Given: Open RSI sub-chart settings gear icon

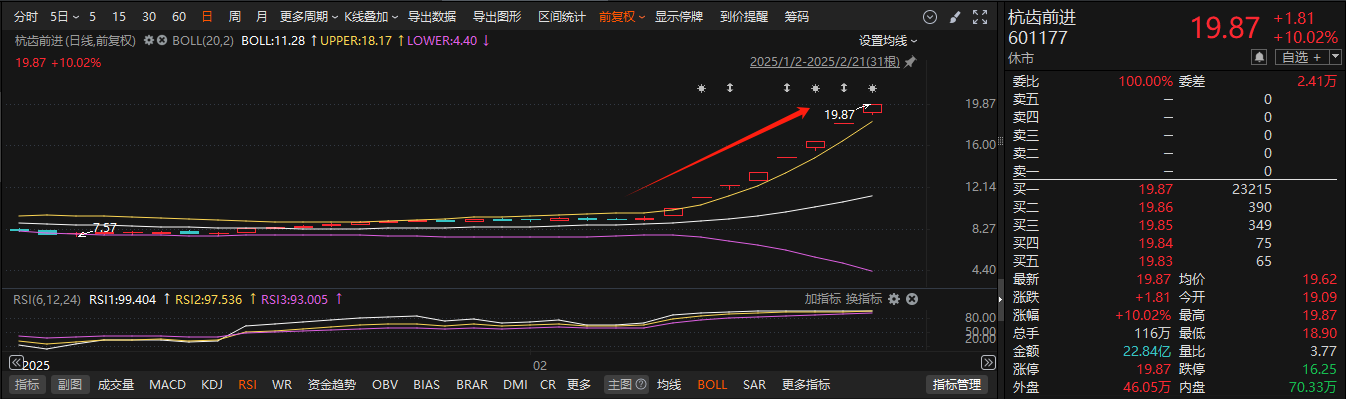Looking at the screenshot, I should tap(894, 299).
